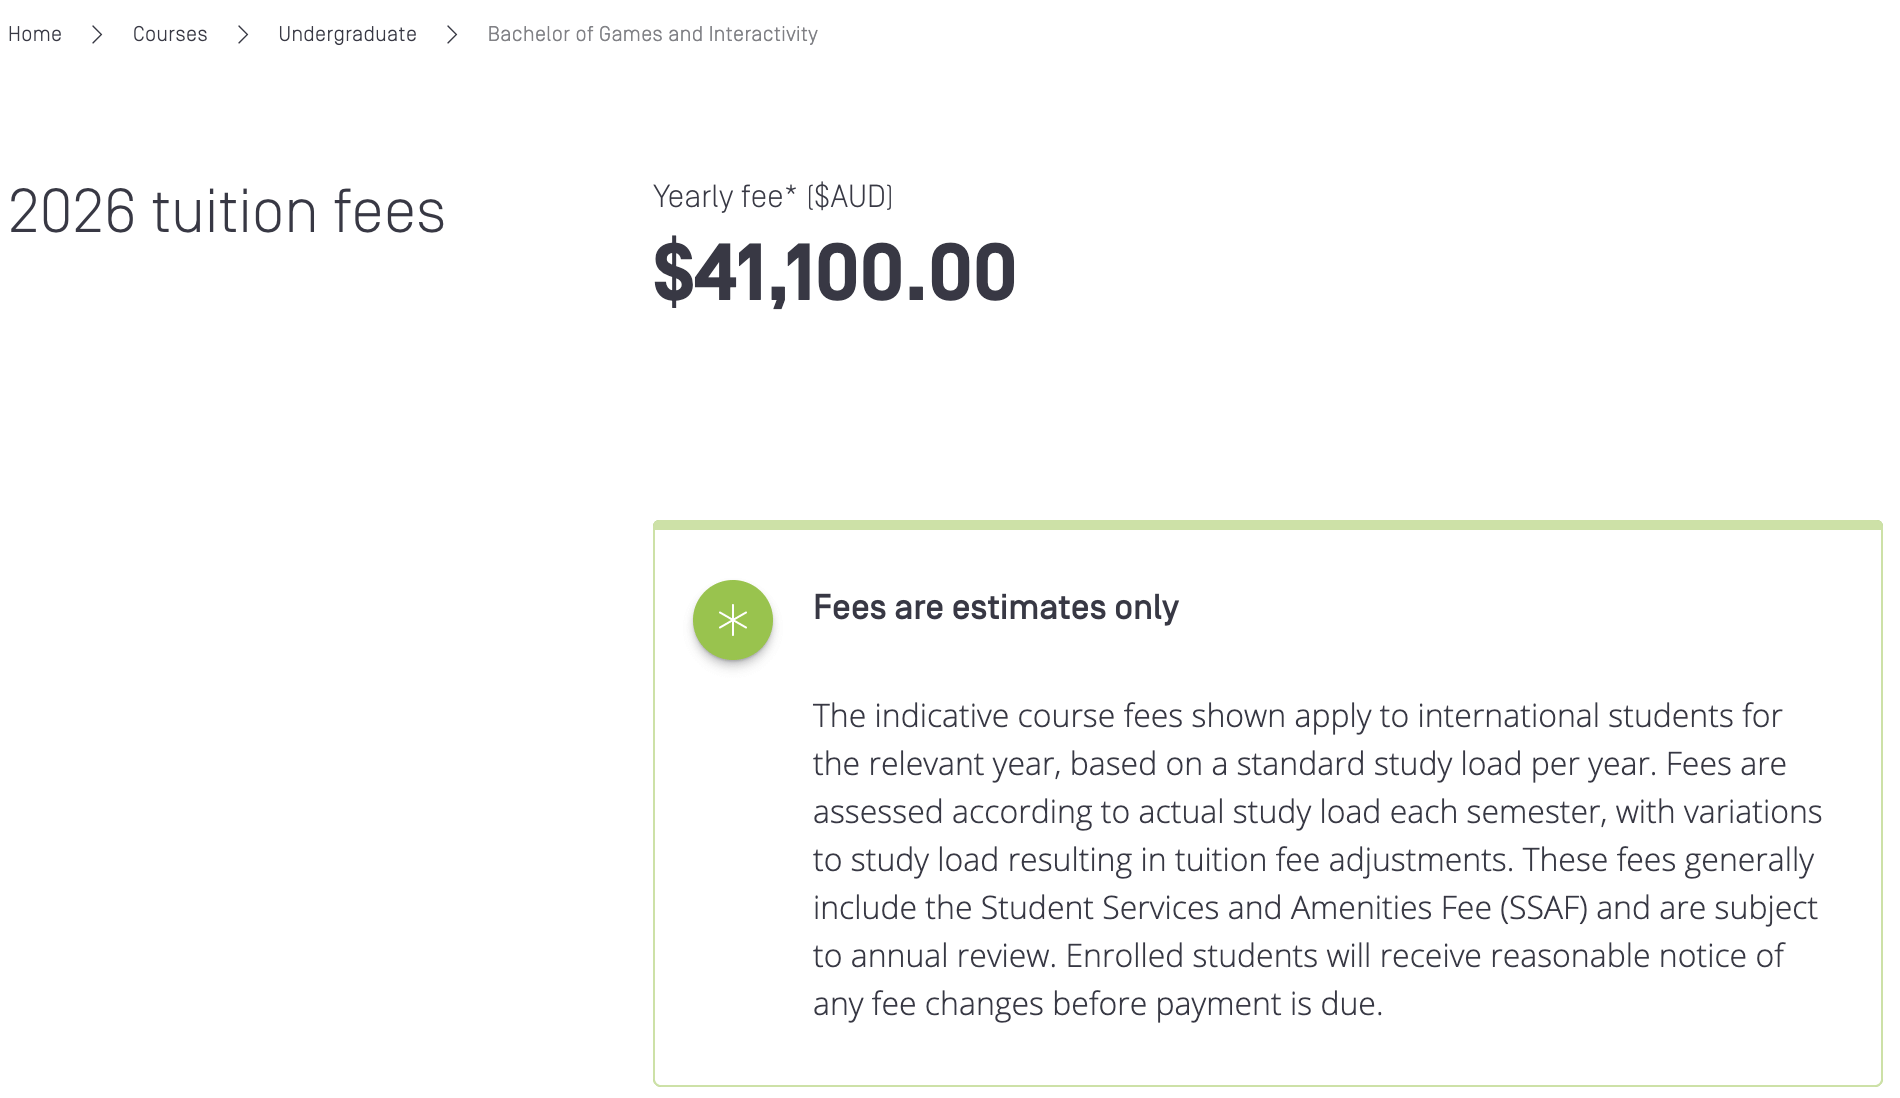Select the Bachelor of Games and Interactivity breadcrumb
Screen dimensions: 1900x1098
point(651,34)
